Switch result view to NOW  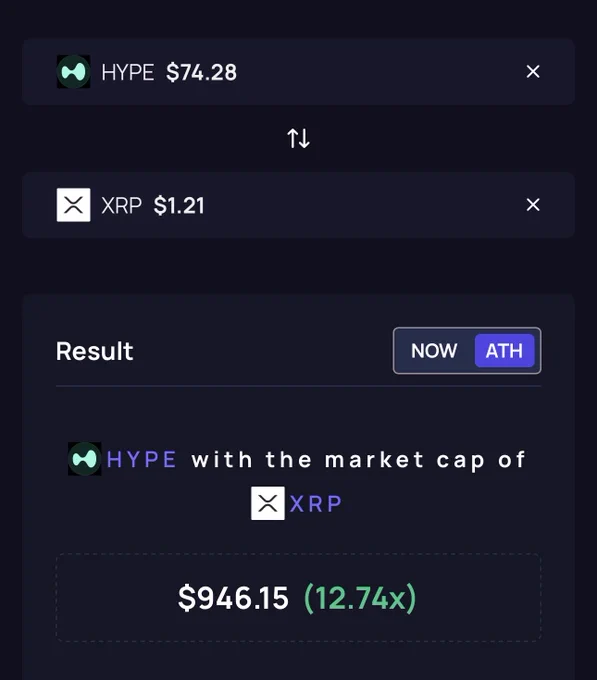(x=434, y=350)
